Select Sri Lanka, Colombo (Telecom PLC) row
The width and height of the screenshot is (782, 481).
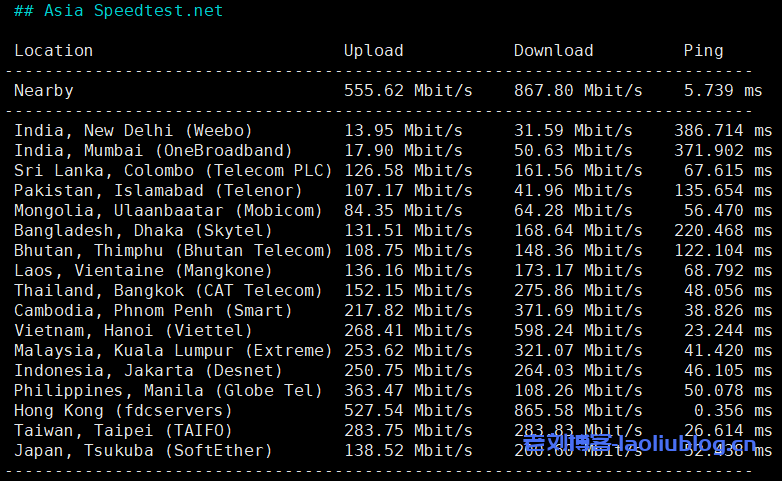pyautogui.click(x=173, y=171)
